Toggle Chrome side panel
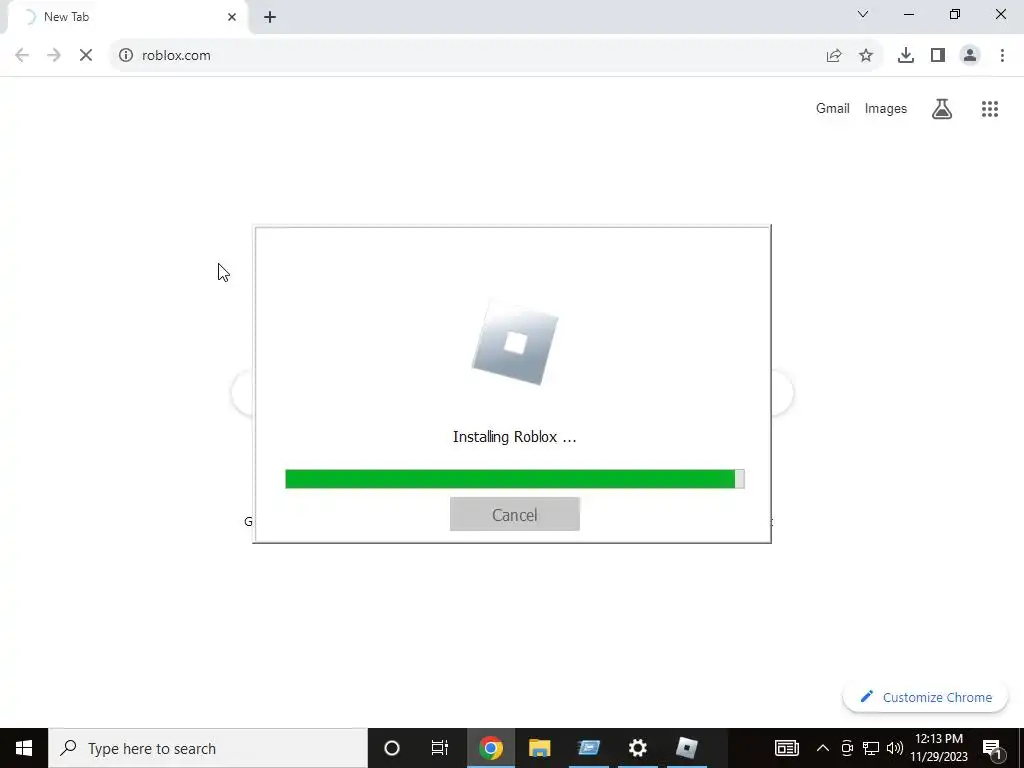The image size is (1024, 768). click(x=938, y=56)
